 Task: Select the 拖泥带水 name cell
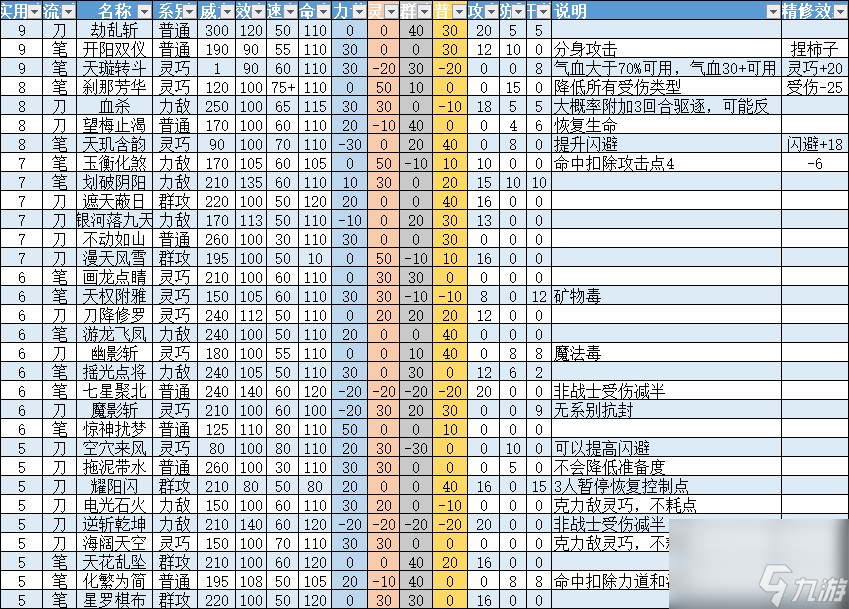tap(114, 467)
